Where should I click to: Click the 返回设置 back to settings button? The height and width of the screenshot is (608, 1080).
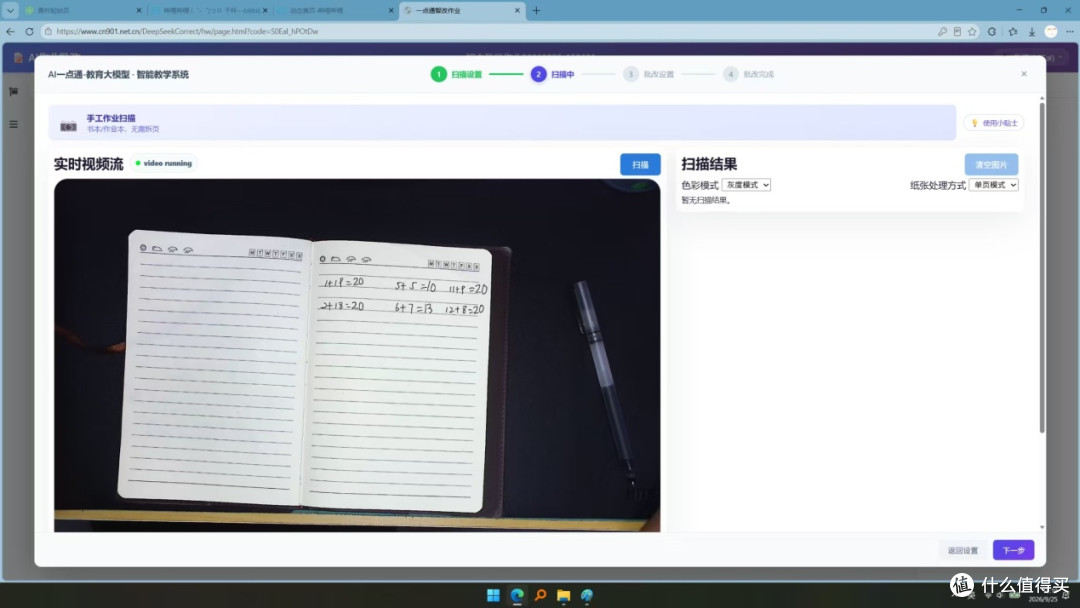tap(962, 550)
